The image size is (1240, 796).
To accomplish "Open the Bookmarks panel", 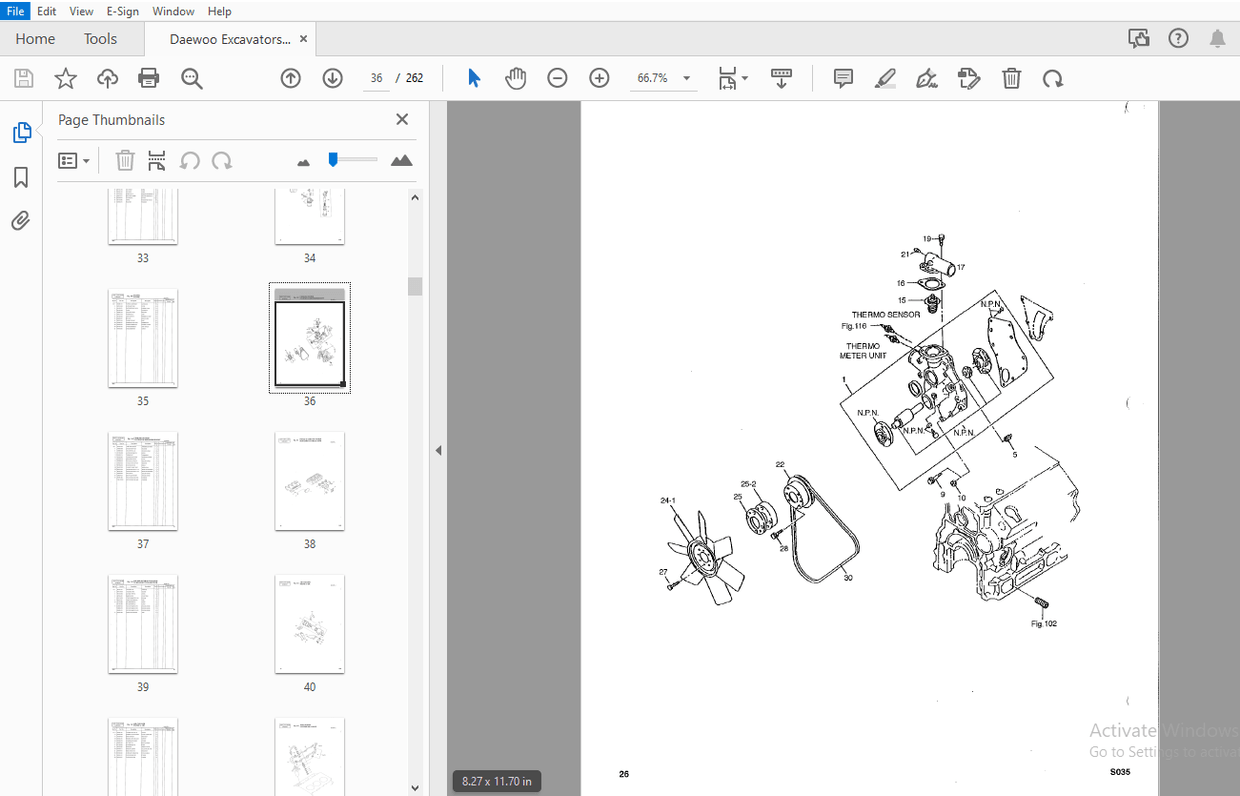I will (21, 177).
